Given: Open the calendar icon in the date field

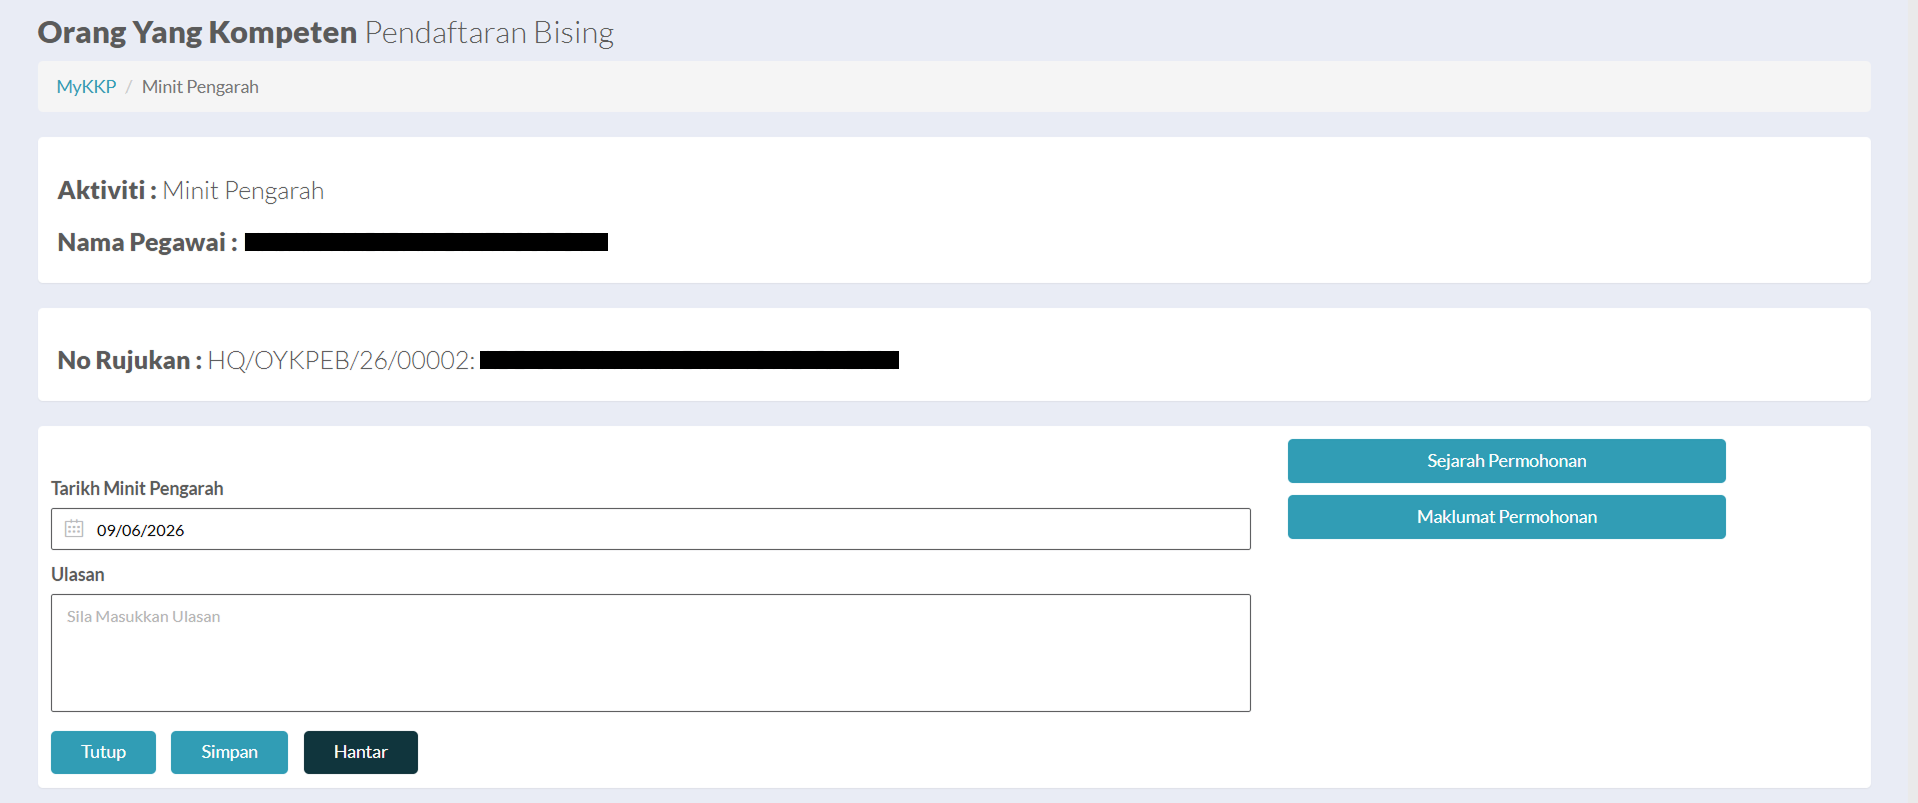Looking at the screenshot, I should coord(74,529).
